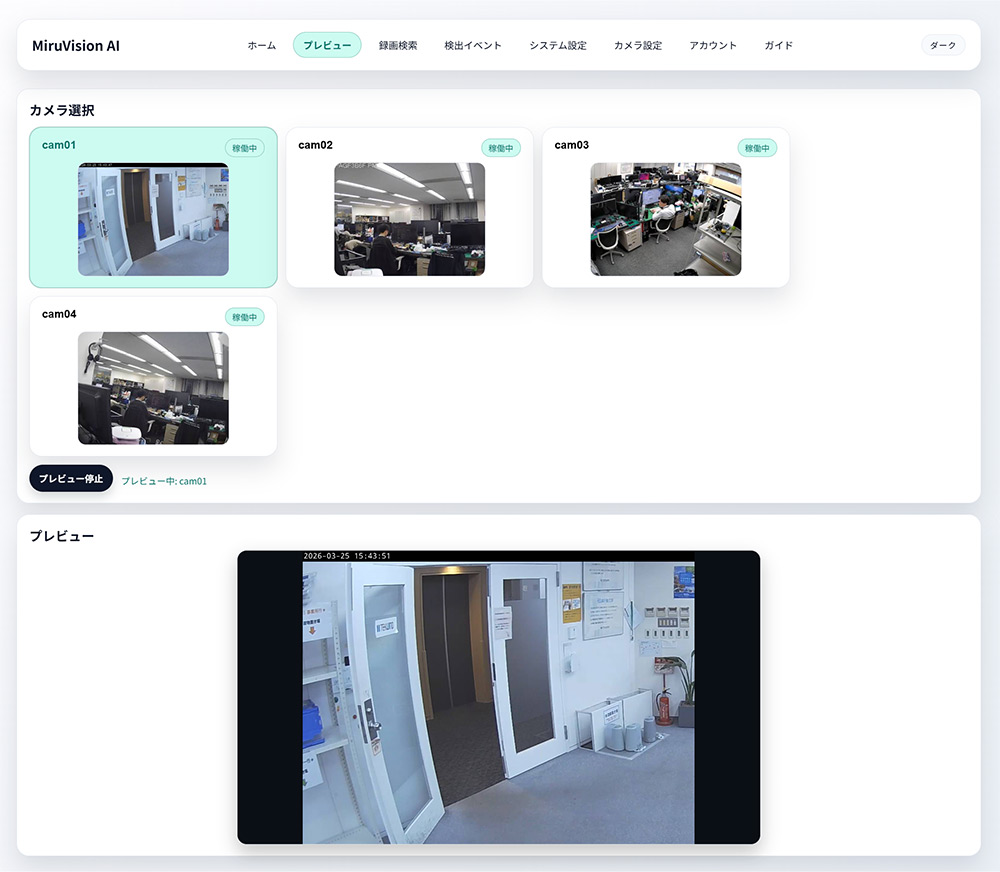Select the cam01 thumbnail image

[x=153, y=220]
